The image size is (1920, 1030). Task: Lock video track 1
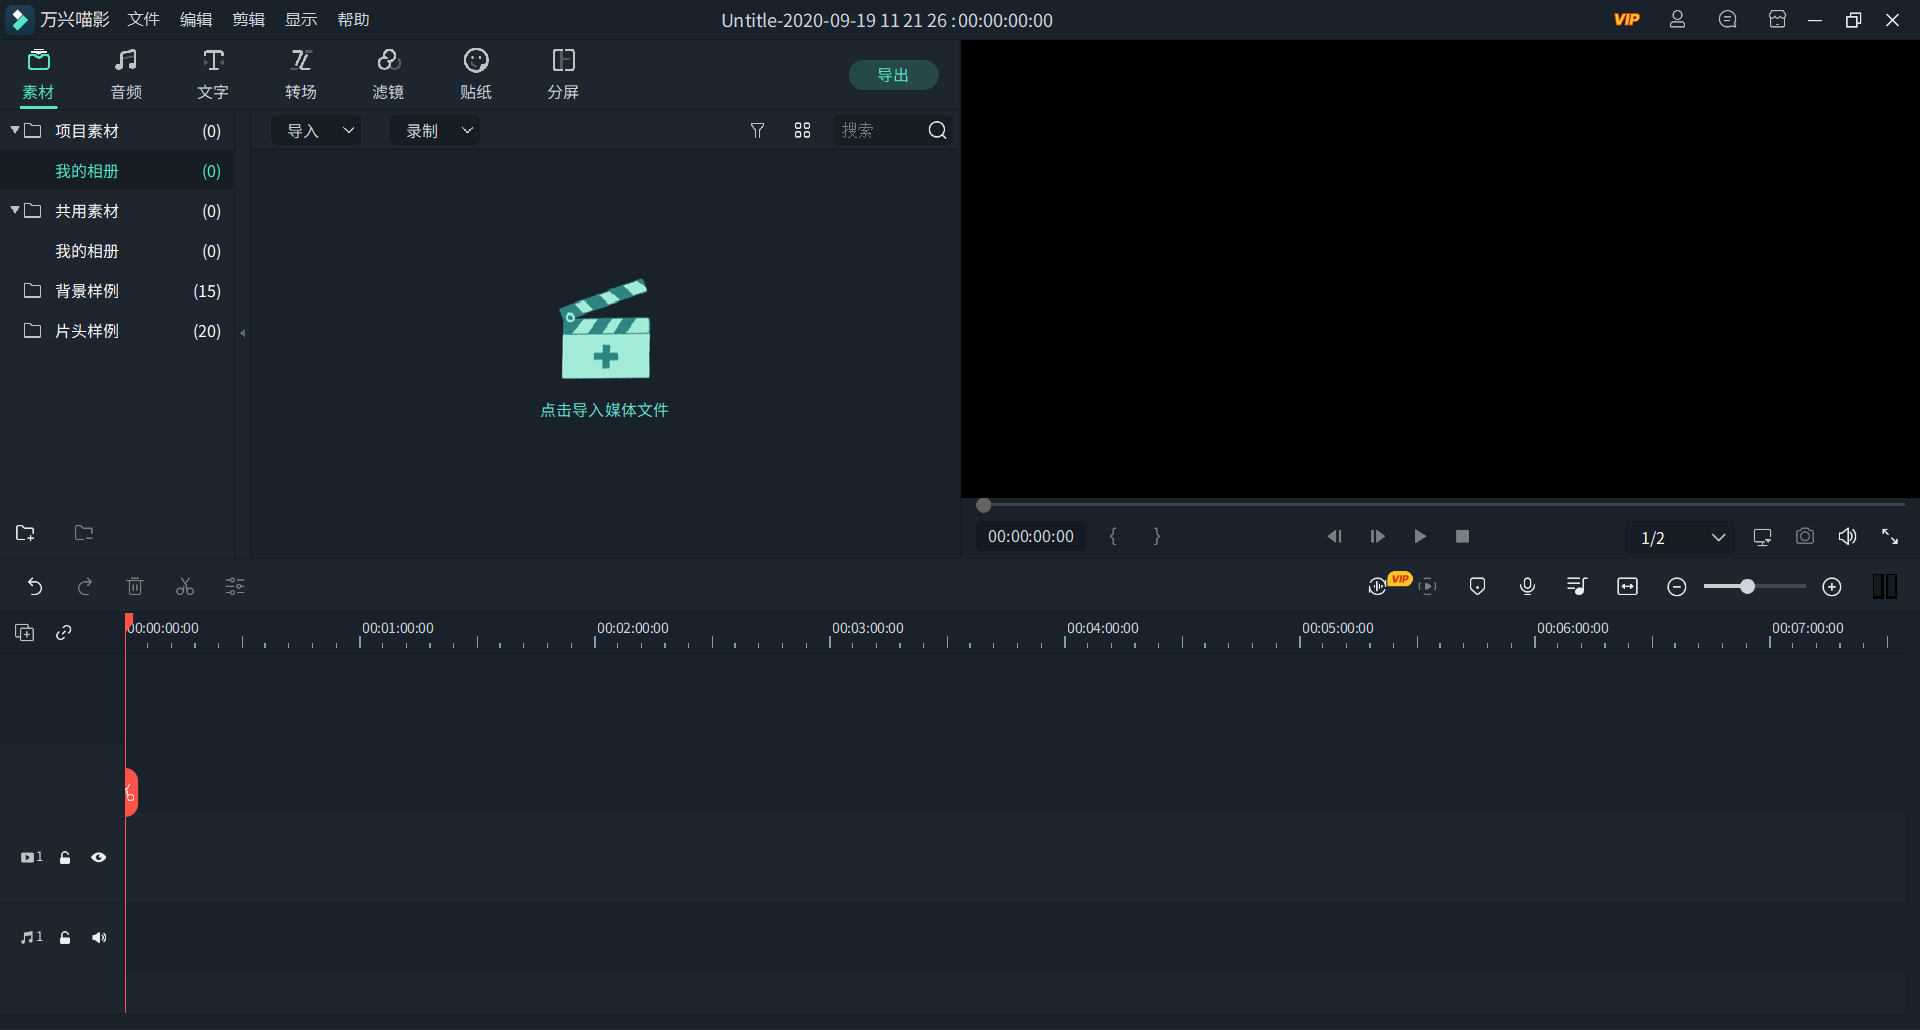click(x=65, y=858)
